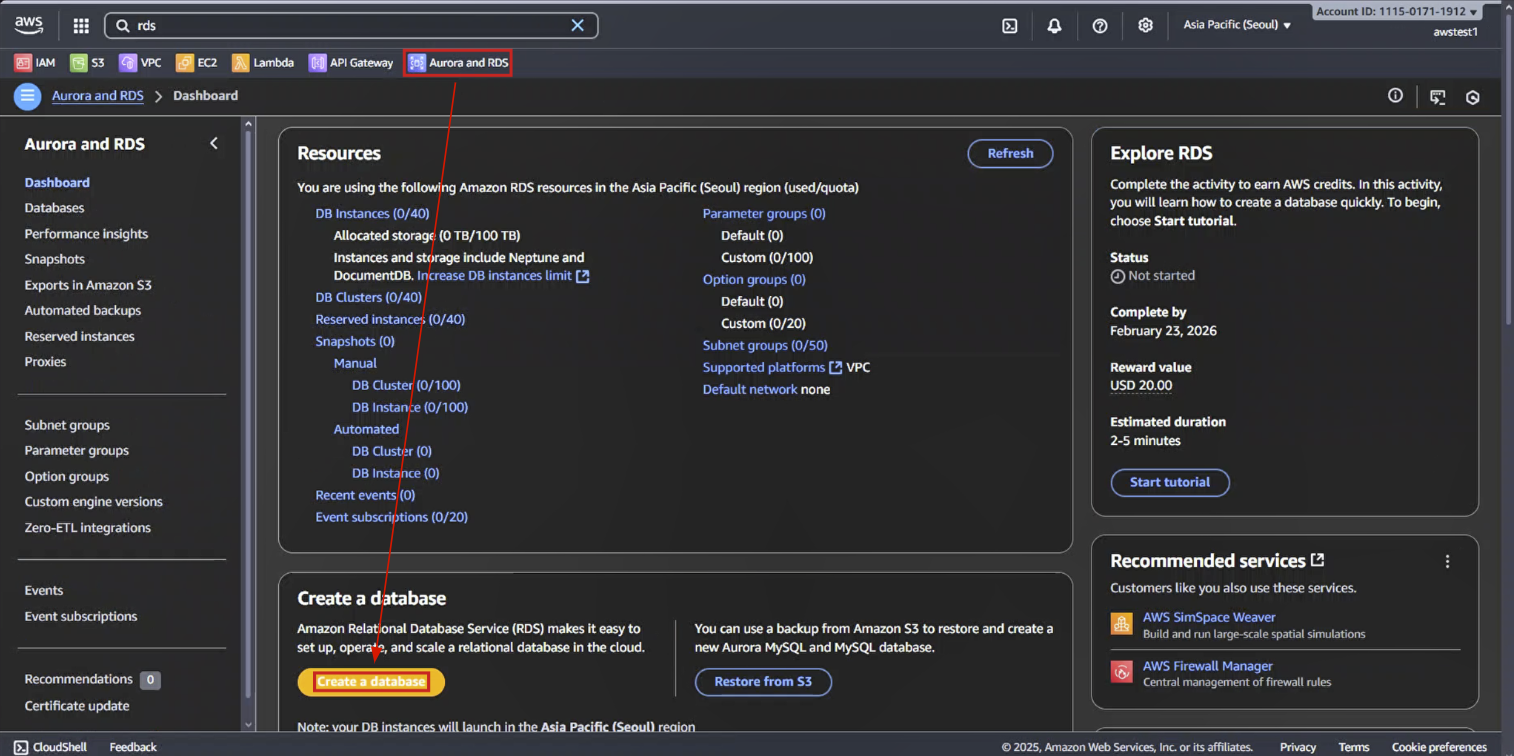Open settings gear icon in header
This screenshot has width=1514, height=756.
point(1146,26)
